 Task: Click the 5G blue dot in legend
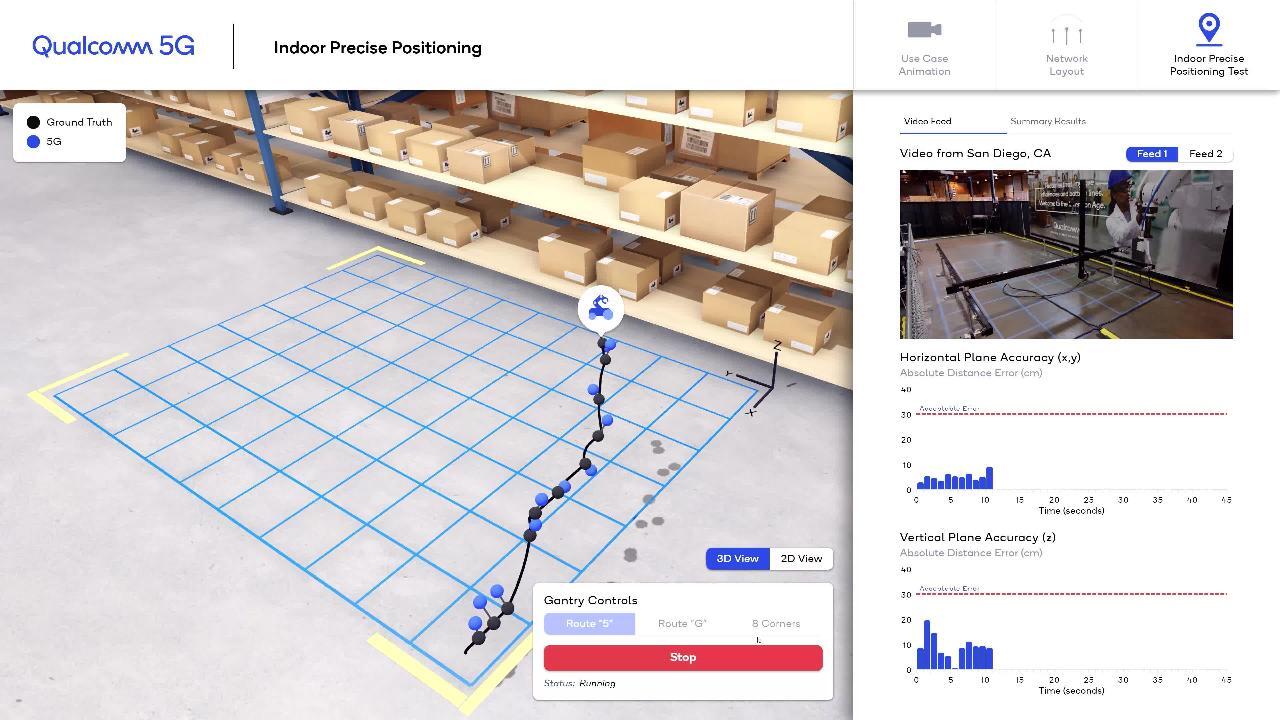[33, 141]
